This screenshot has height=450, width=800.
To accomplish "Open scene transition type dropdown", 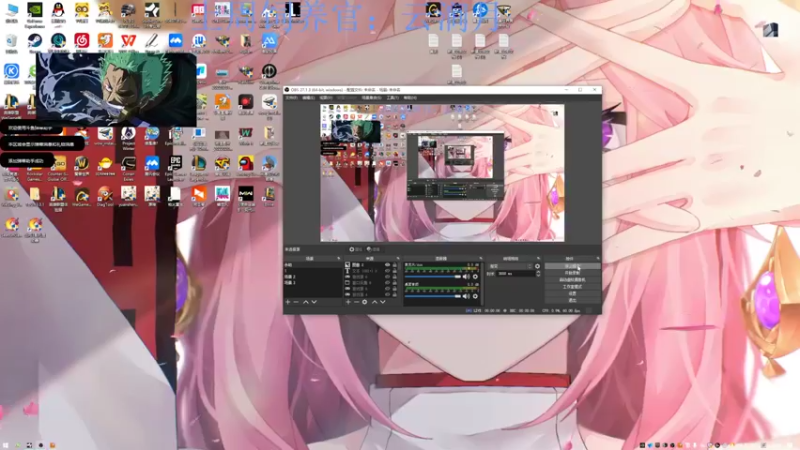I will pyautogui.click(x=510, y=266).
